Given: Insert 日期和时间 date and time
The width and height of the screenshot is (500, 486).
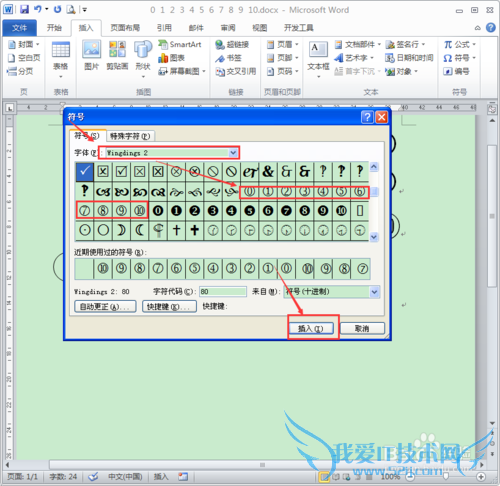Looking at the screenshot, I should click(409, 58).
